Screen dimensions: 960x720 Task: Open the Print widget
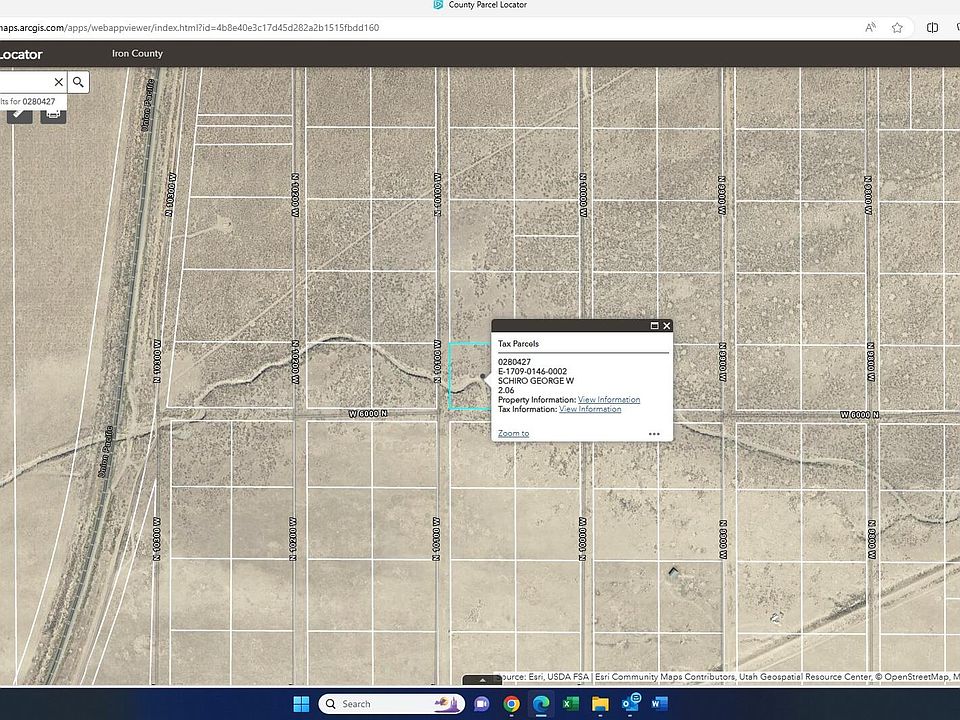[x=54, y=114]
